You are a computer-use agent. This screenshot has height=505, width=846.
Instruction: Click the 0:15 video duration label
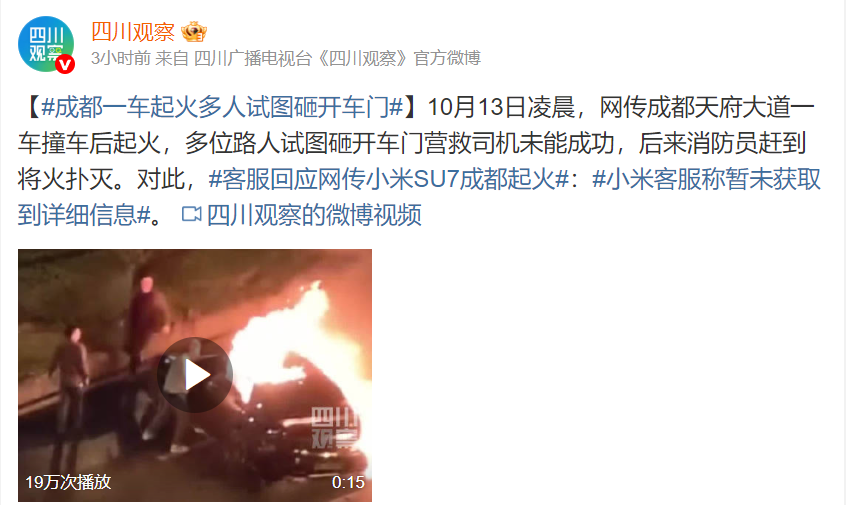[x=348, y=482]
